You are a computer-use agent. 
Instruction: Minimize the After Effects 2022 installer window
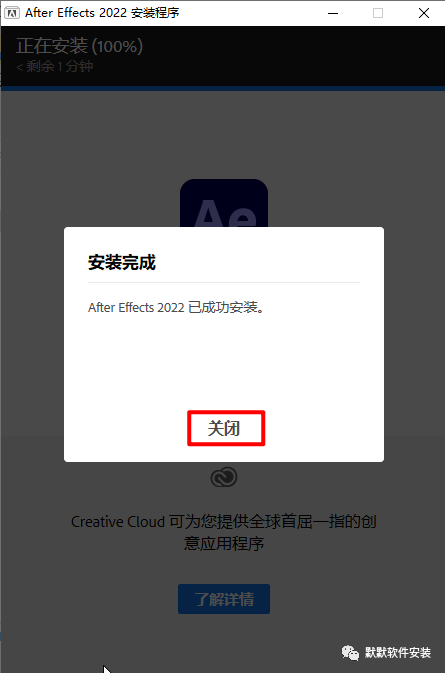pyautogui.click(x=333, y=13)
